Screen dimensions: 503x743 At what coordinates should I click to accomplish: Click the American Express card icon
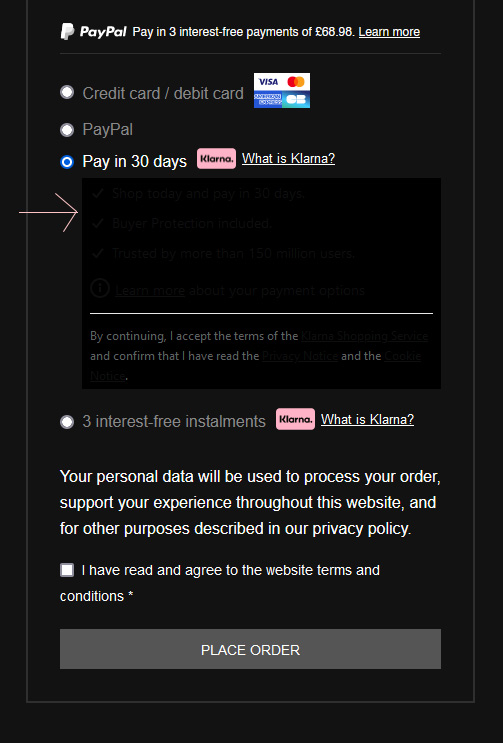[x=268, y=99]
